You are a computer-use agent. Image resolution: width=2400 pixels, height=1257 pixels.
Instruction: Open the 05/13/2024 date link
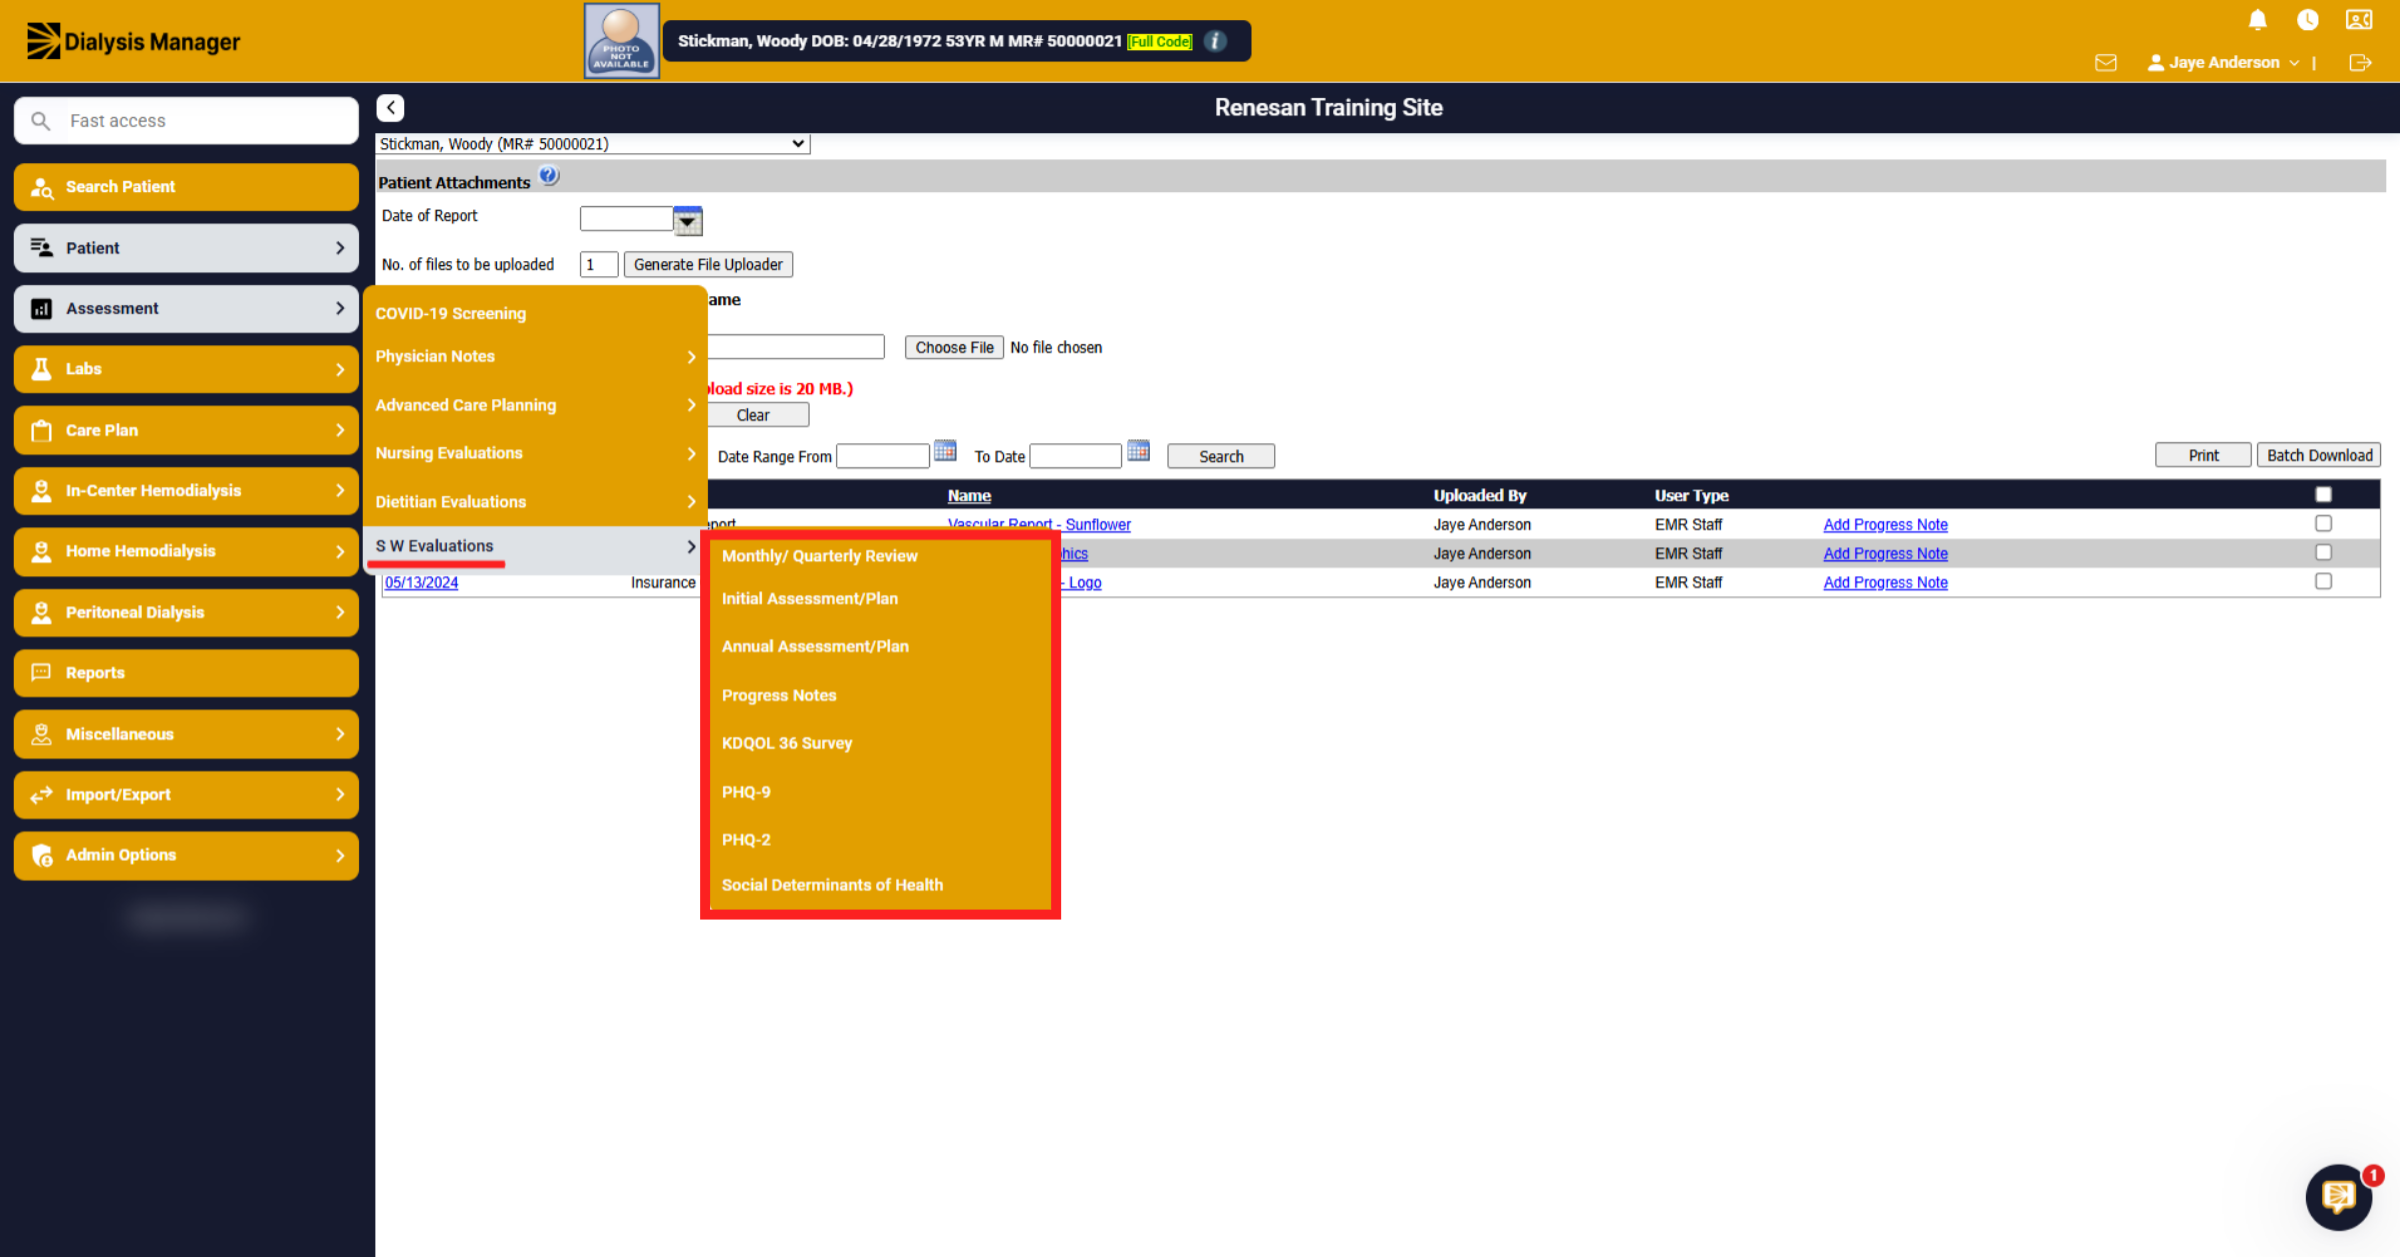421,583
